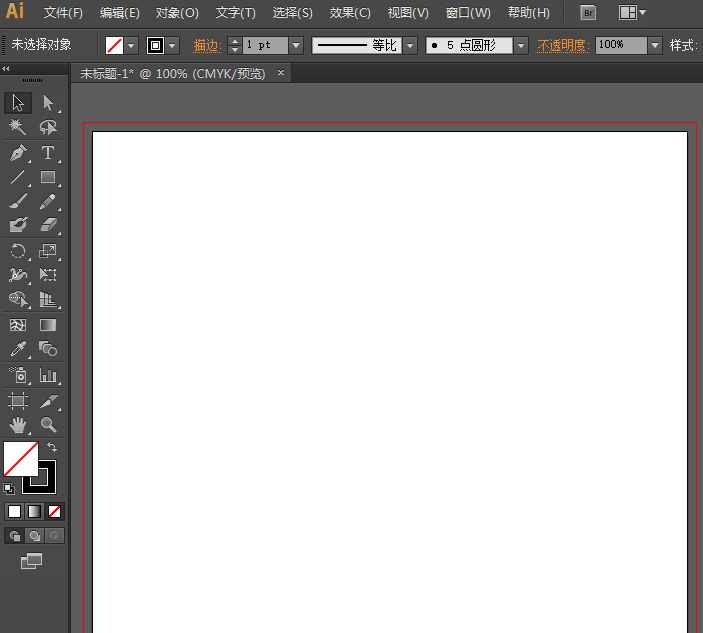
Task: Open opacity 100% dropdown arrow
Action: [655, 45]
